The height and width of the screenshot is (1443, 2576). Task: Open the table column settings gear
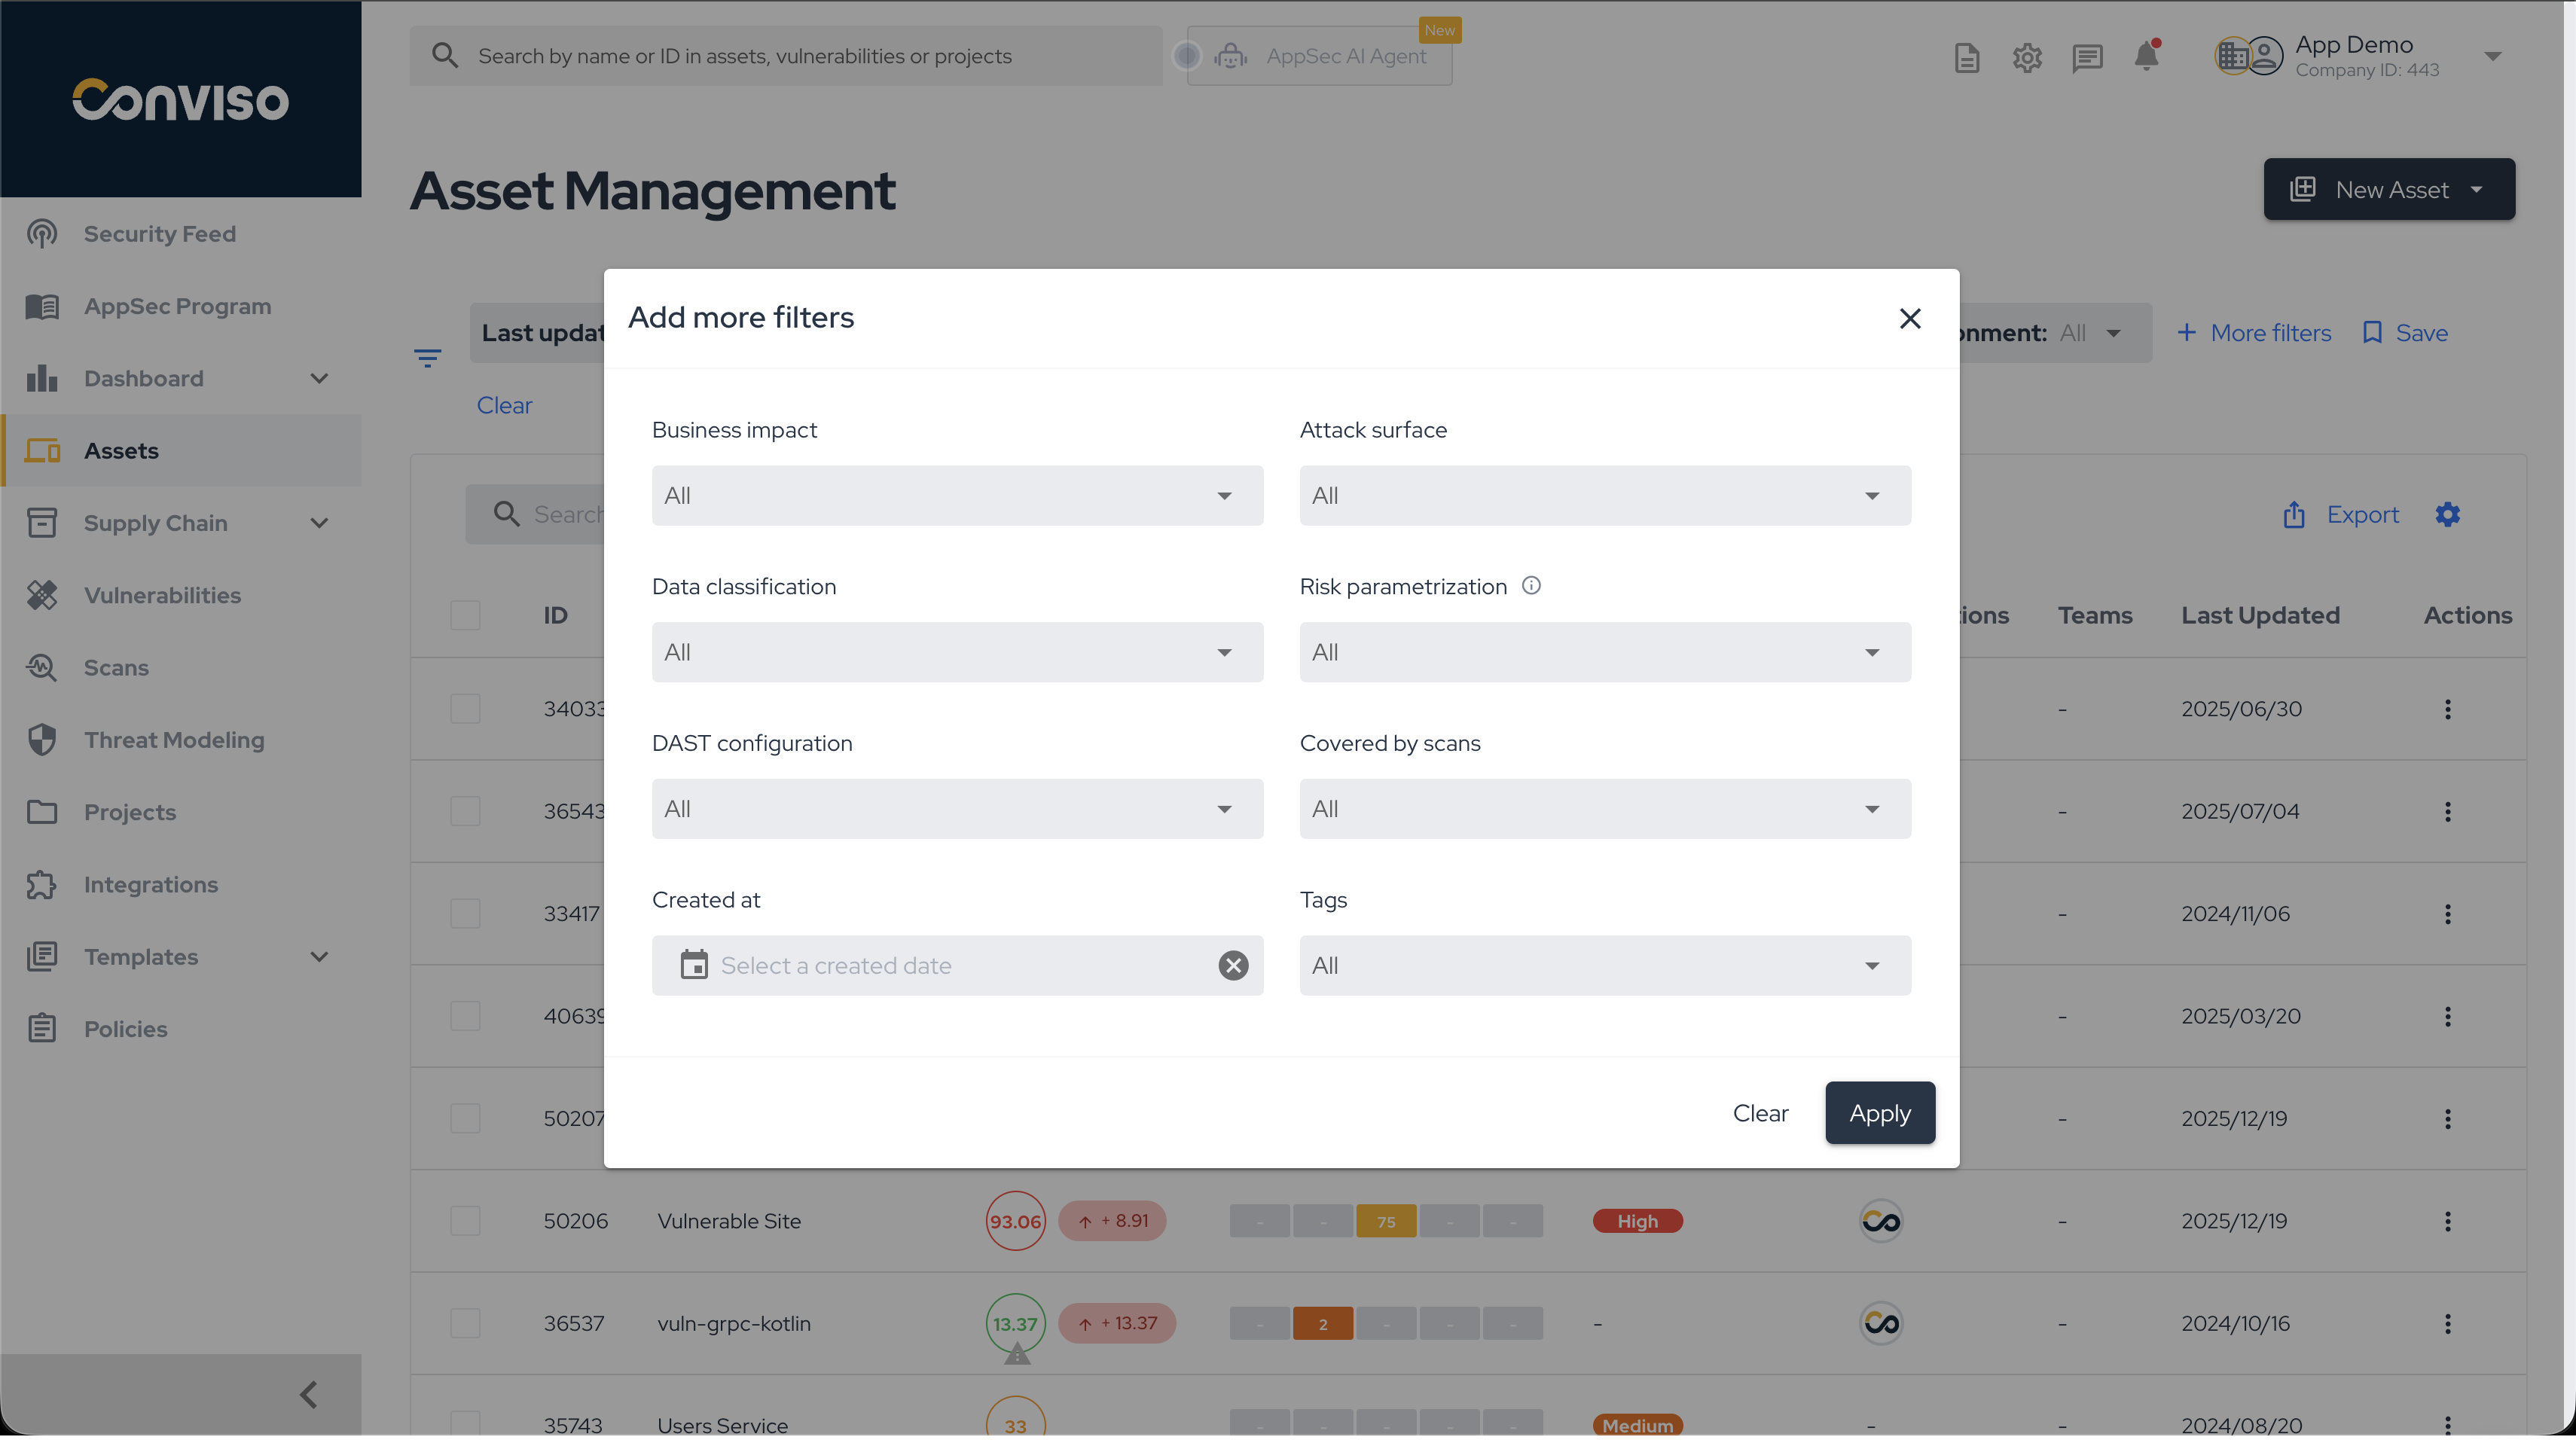tap(2448, 514)
